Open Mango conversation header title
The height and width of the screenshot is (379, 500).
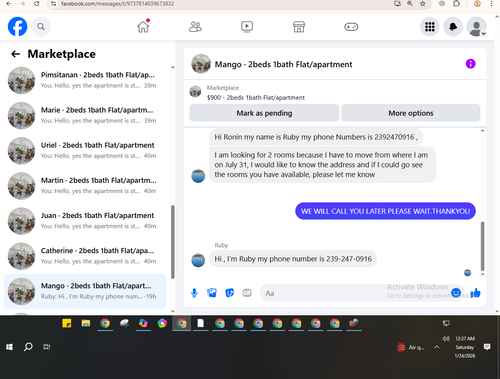[283, 64]
